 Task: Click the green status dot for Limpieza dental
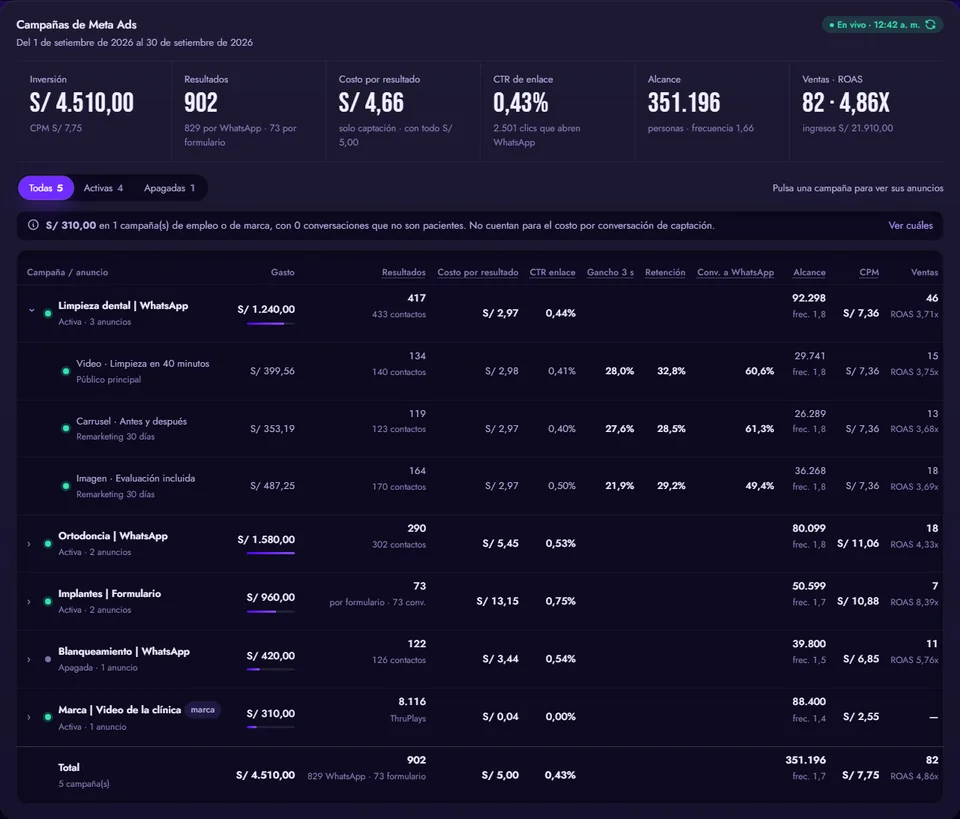pos(48,313)
